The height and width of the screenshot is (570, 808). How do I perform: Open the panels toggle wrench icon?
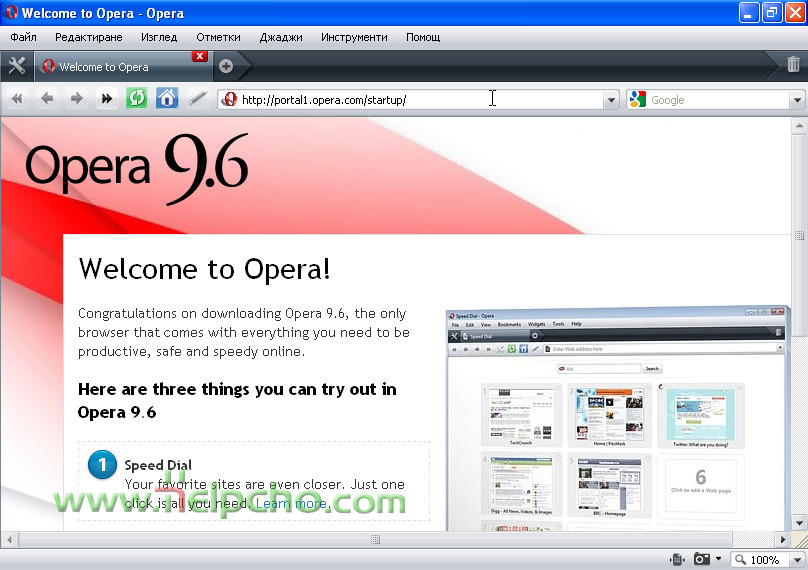point(16,66)
